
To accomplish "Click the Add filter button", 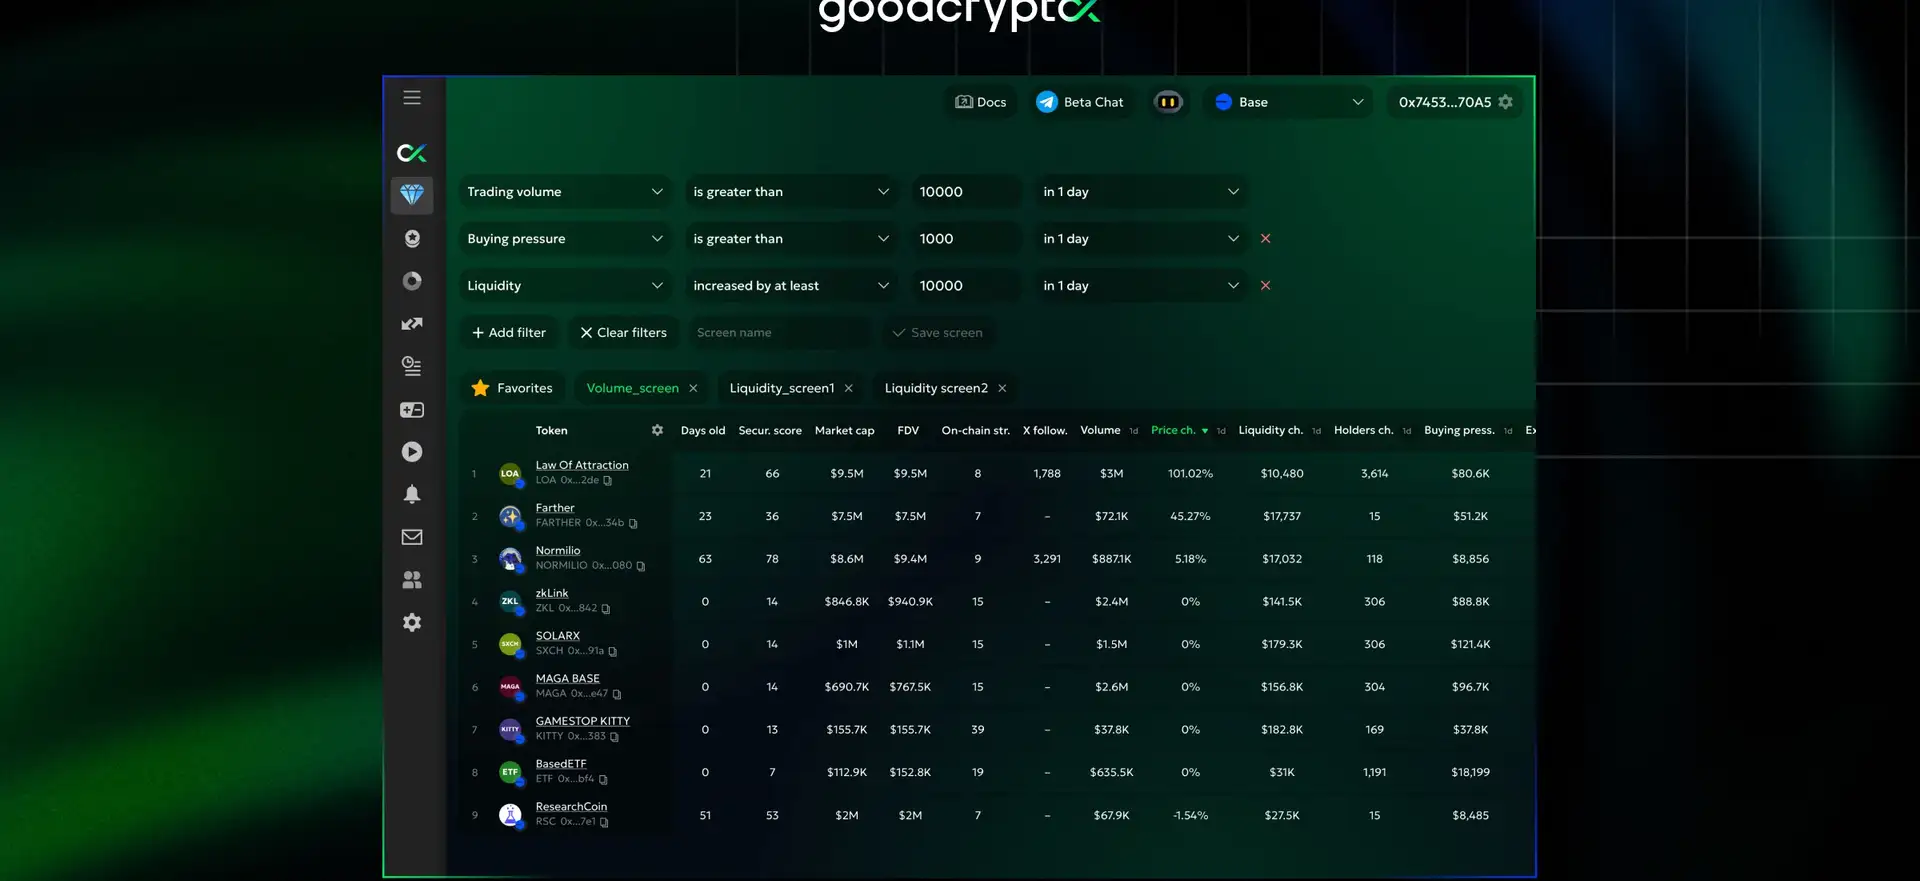I will coord(509,333).
